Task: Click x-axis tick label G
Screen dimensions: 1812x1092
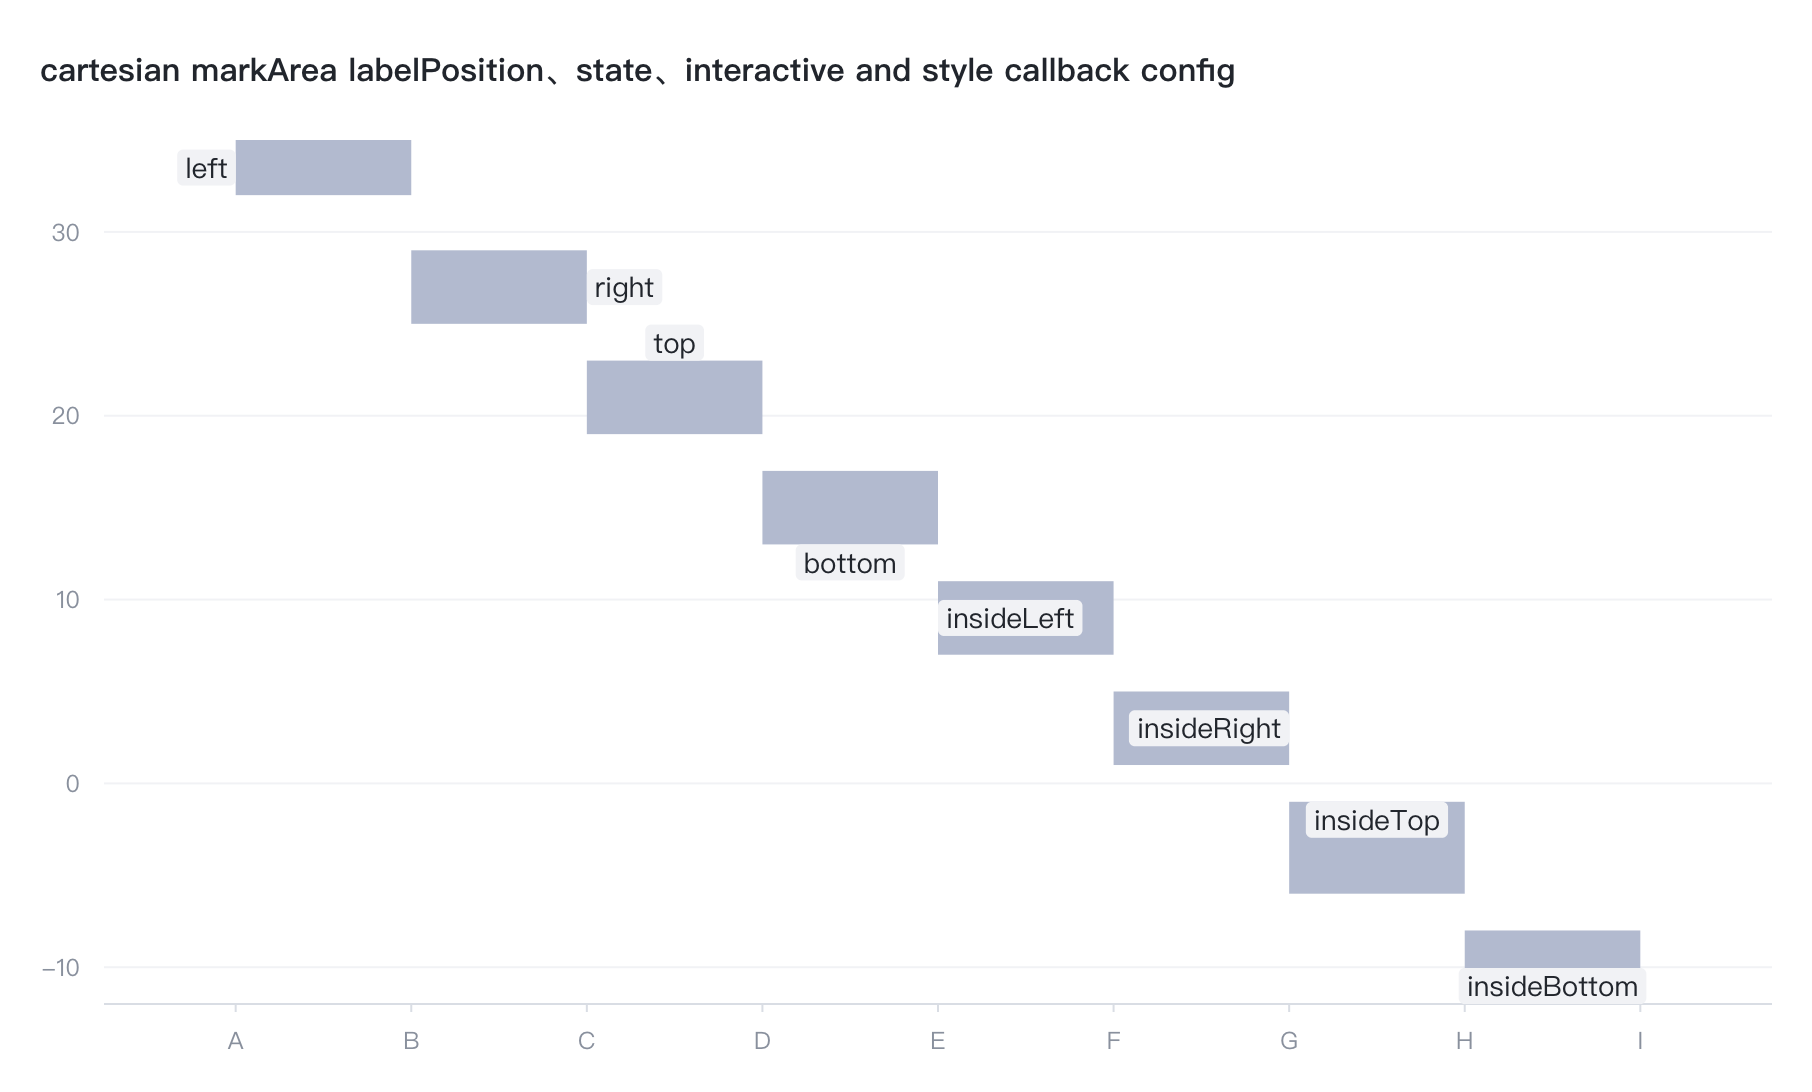Action: pyautogui.click(x=1289, y=1041)
